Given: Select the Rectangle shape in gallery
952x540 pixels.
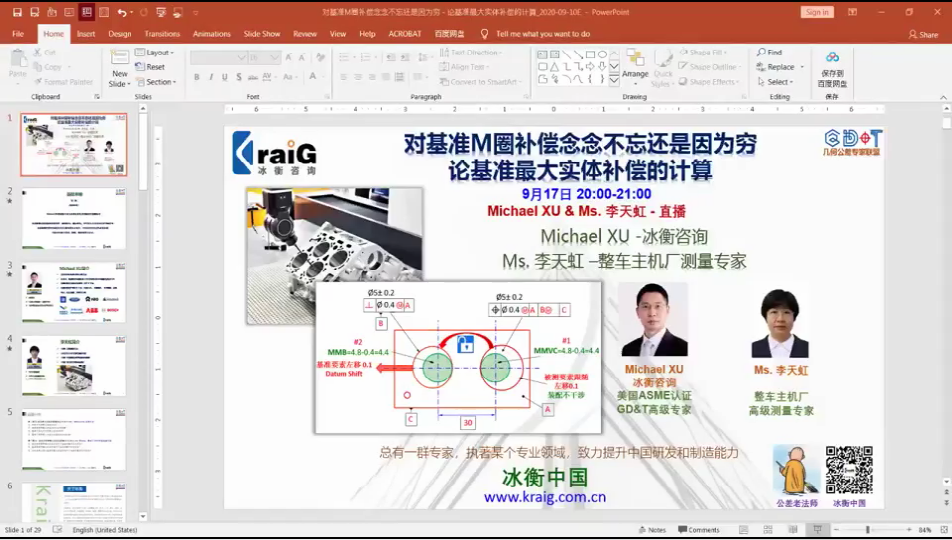Looking at the screenshot, I should pos(590,55).
